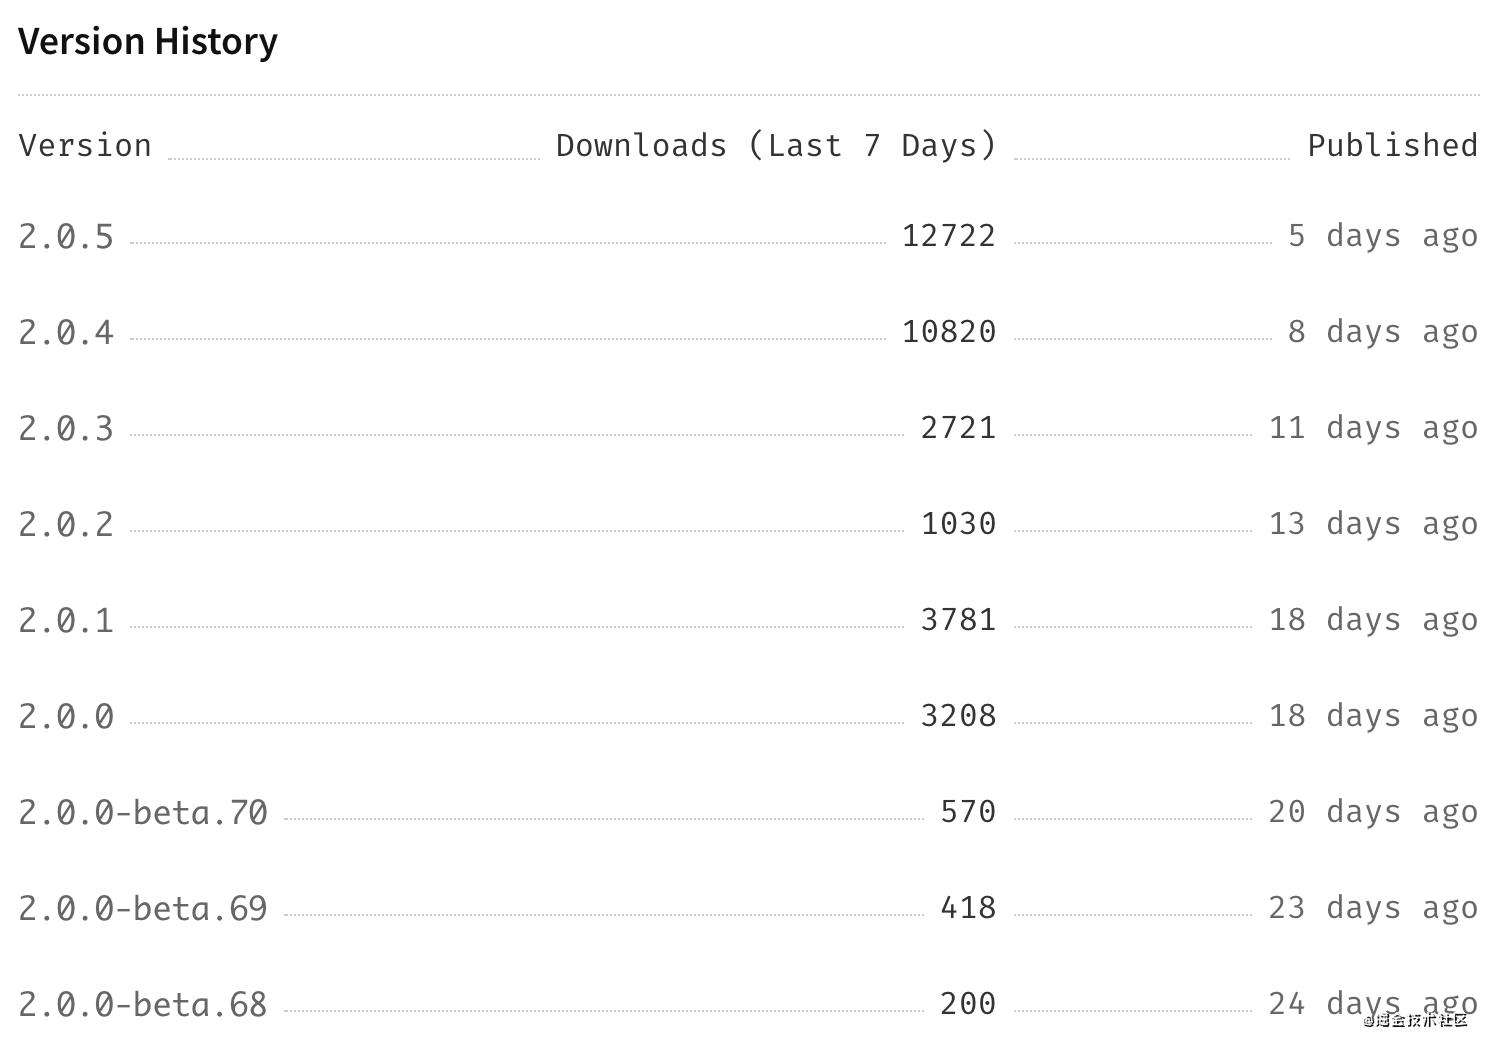This screenshot has height=1048, width=1490.
Task: Click the Version column header
Action: pyautogui.click(x=85, y=146)
